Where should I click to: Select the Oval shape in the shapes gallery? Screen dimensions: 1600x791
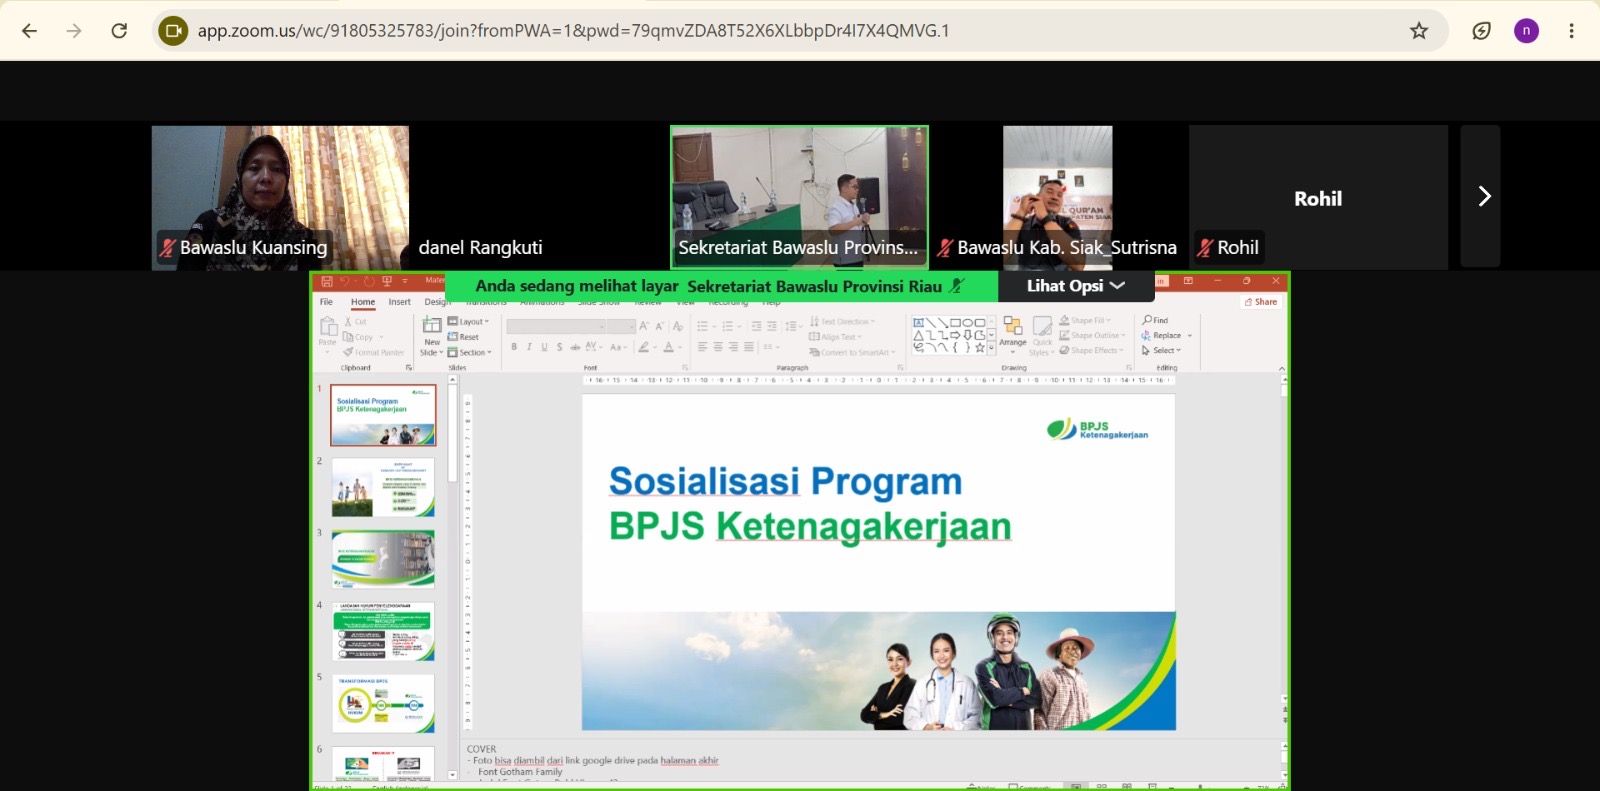click(967, 323)
